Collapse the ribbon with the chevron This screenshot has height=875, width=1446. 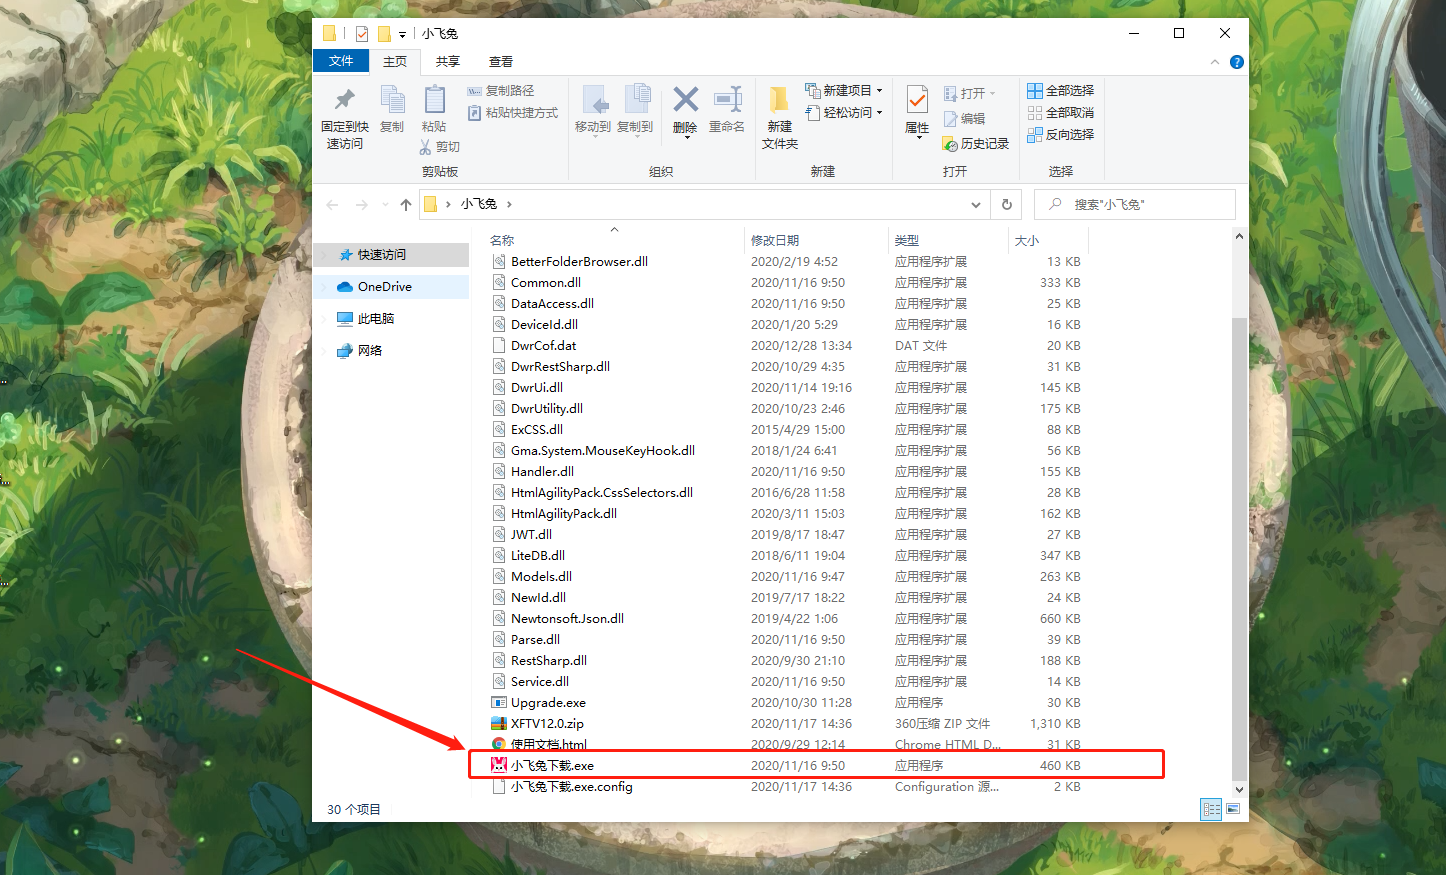(1215, 62)
